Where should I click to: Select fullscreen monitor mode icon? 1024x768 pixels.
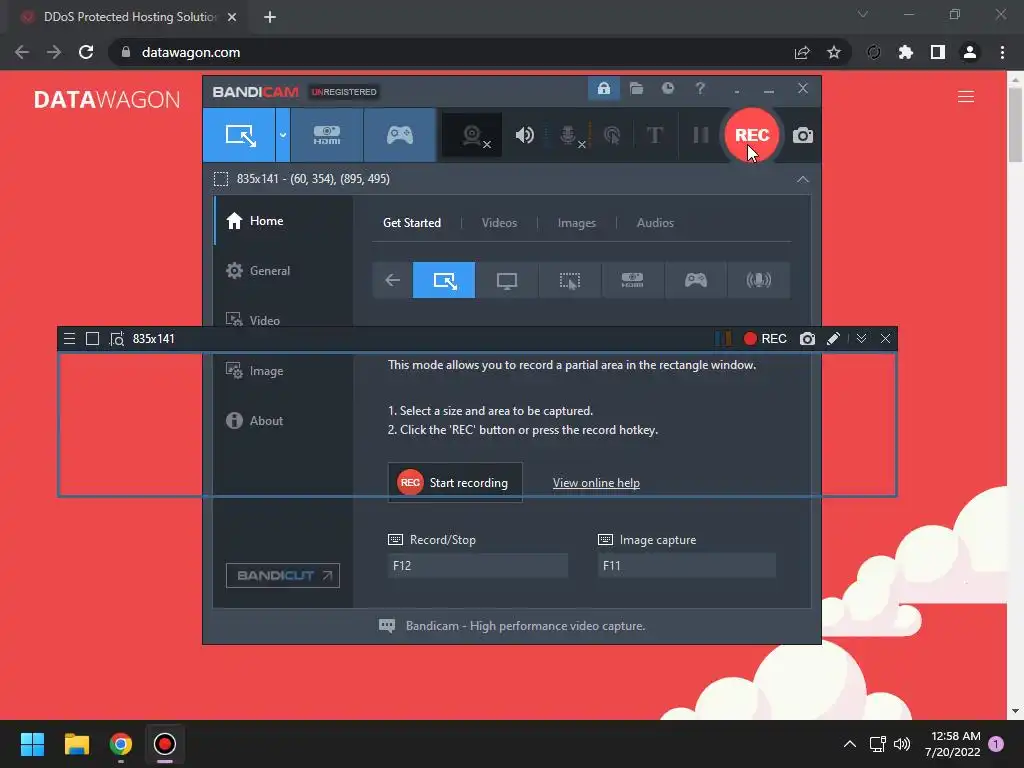tap(507, 280)
